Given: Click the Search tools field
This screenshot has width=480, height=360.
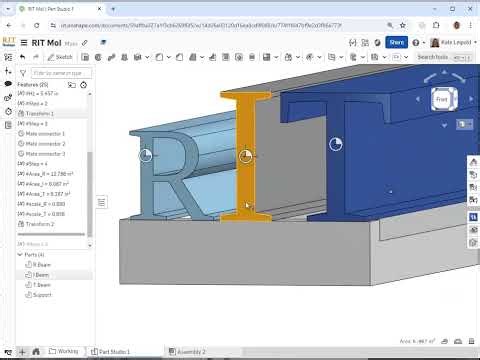Looking at the screenshot, I should pos(444,57).
